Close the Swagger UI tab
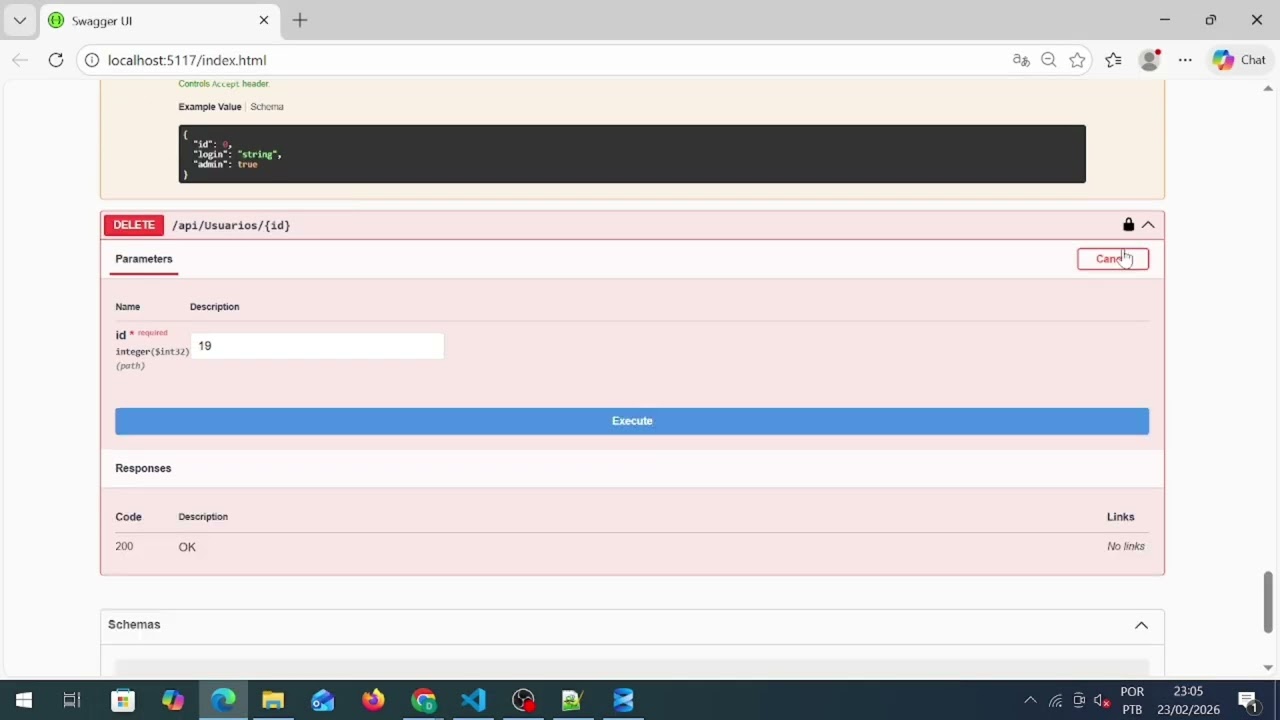This screenshot has width=1280, height=720. click(264, 20)
